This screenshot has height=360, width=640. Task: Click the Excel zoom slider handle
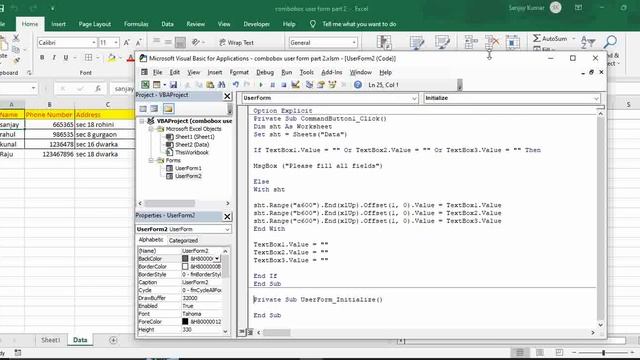coord(603,352)
